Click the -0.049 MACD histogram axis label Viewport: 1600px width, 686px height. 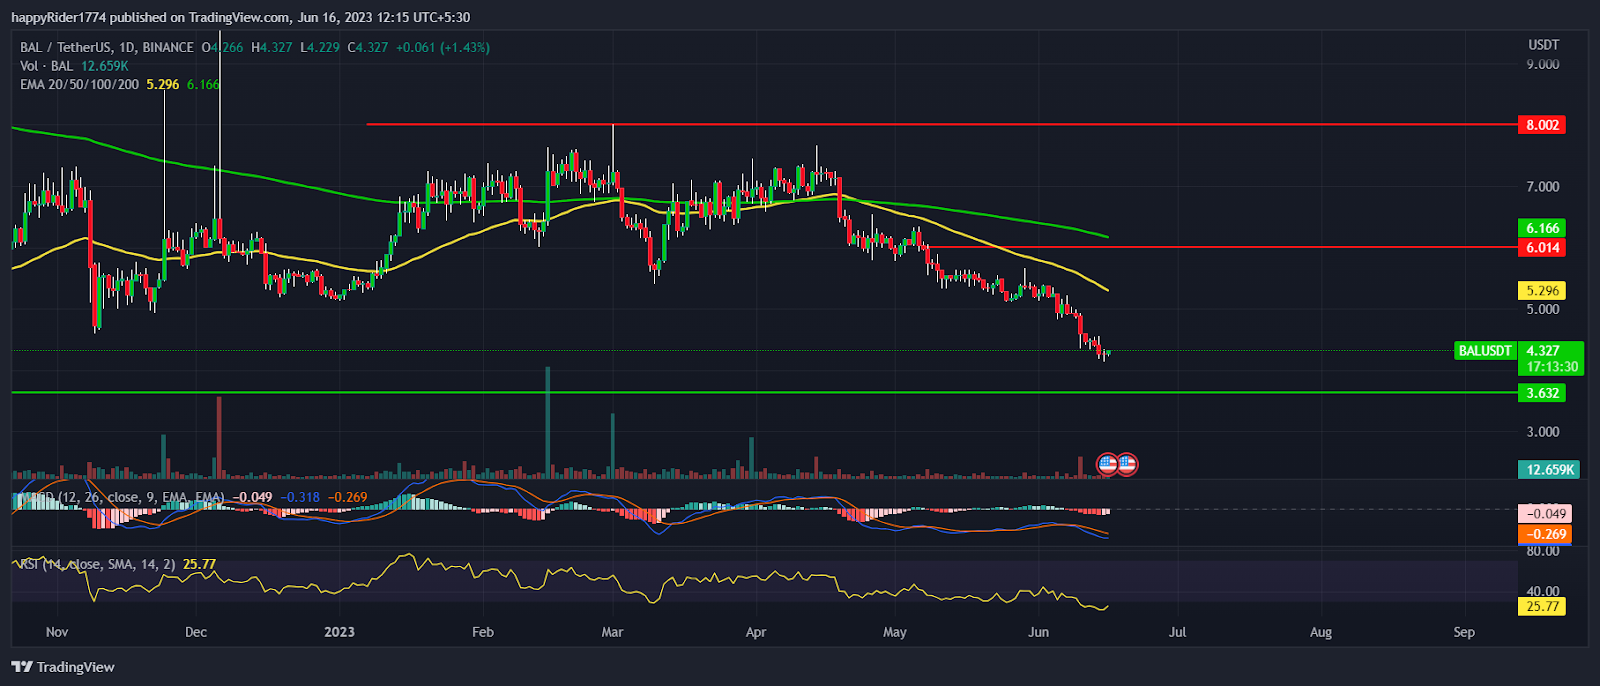[x=1544, y=514]
